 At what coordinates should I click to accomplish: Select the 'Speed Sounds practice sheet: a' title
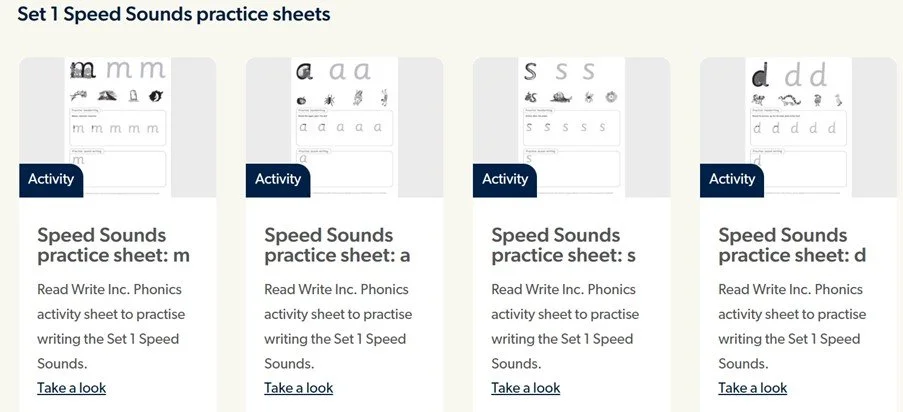coord(337,245)
